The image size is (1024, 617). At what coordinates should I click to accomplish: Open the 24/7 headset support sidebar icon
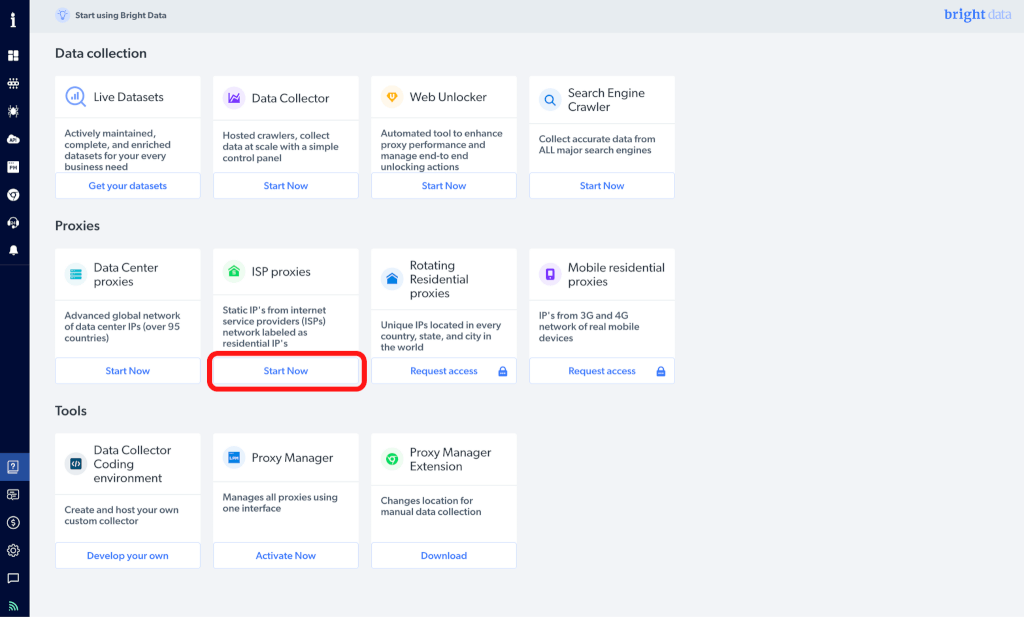(x=13, y=223)
